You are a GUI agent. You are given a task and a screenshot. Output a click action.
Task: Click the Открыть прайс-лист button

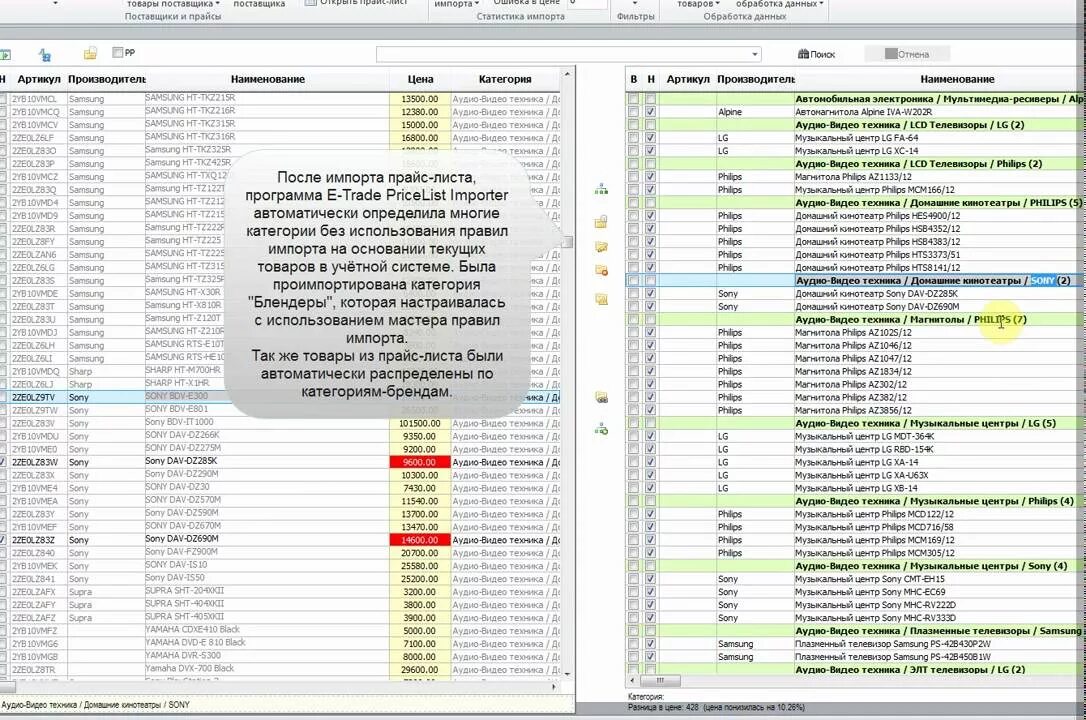(356, 3)
